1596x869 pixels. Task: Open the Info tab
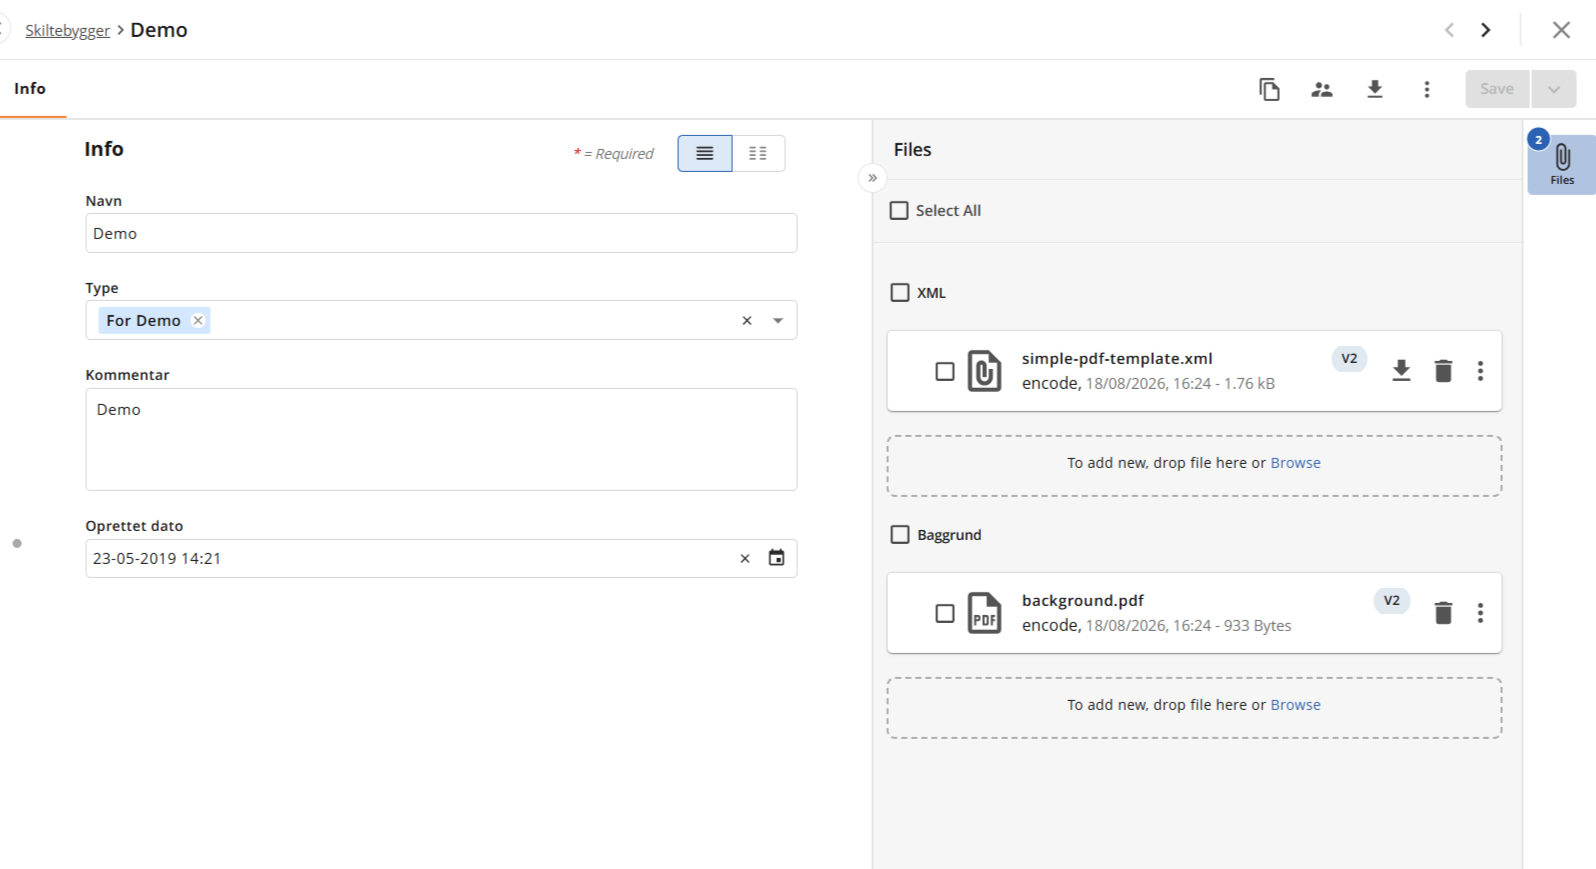30,89
